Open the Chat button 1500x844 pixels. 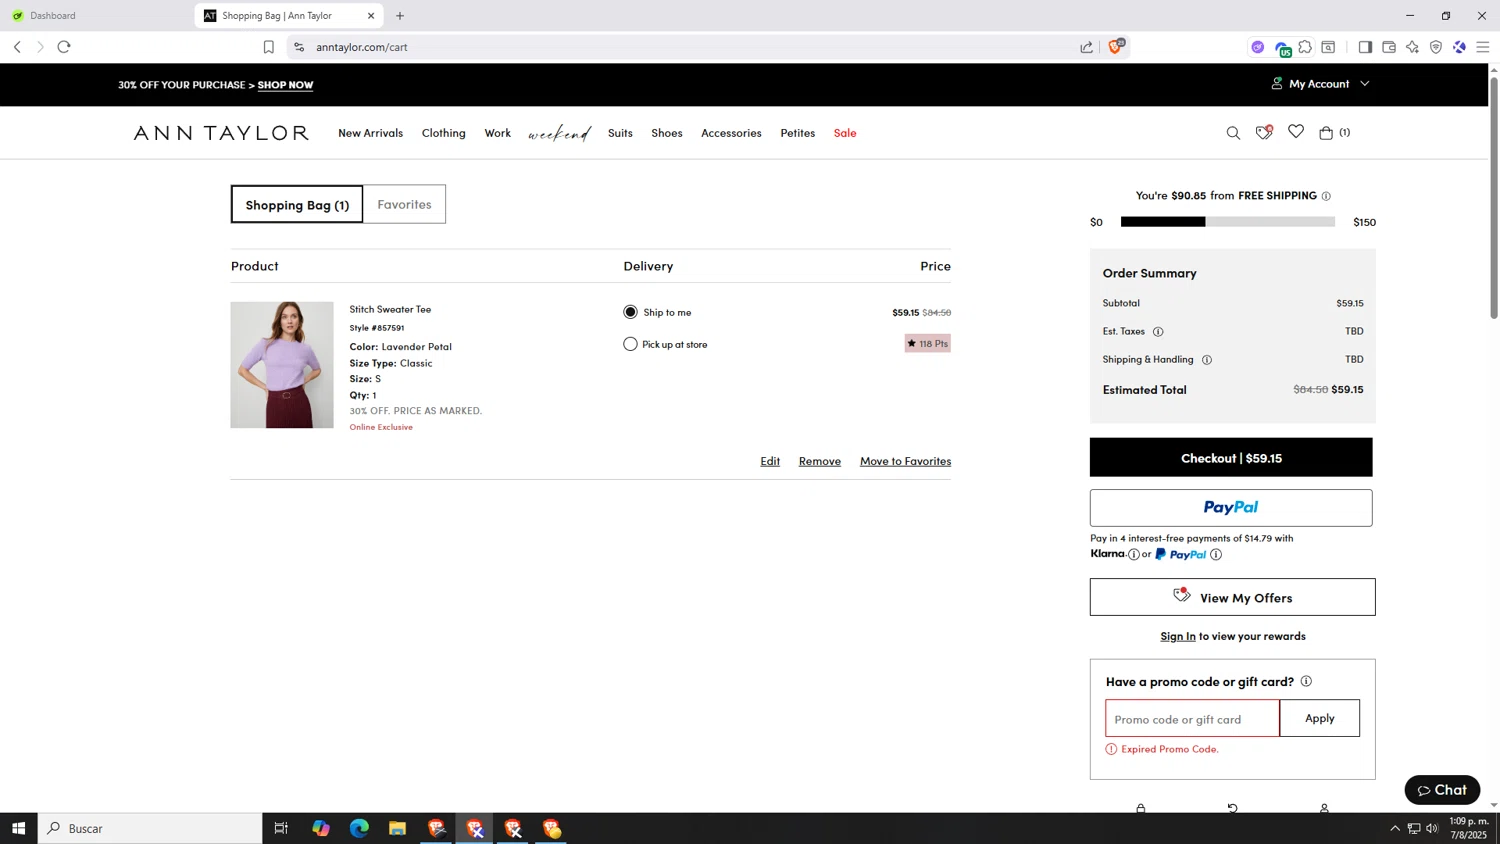pos(1442,790)
